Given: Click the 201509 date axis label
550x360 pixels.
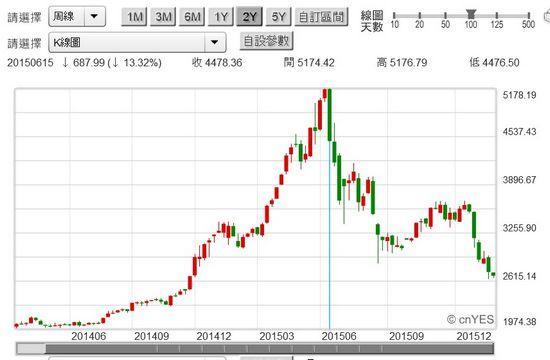Looking at the screenshot, I should [406, 336].
